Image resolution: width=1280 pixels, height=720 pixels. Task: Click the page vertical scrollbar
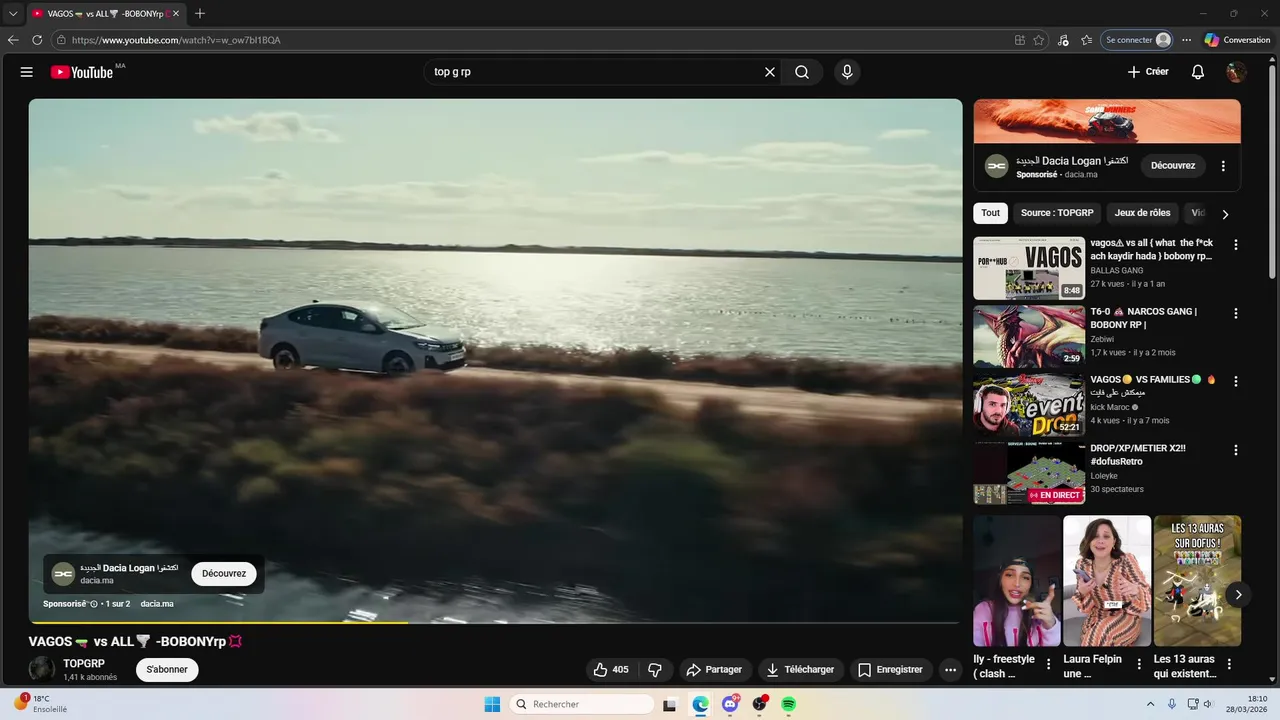(1273, 170)
